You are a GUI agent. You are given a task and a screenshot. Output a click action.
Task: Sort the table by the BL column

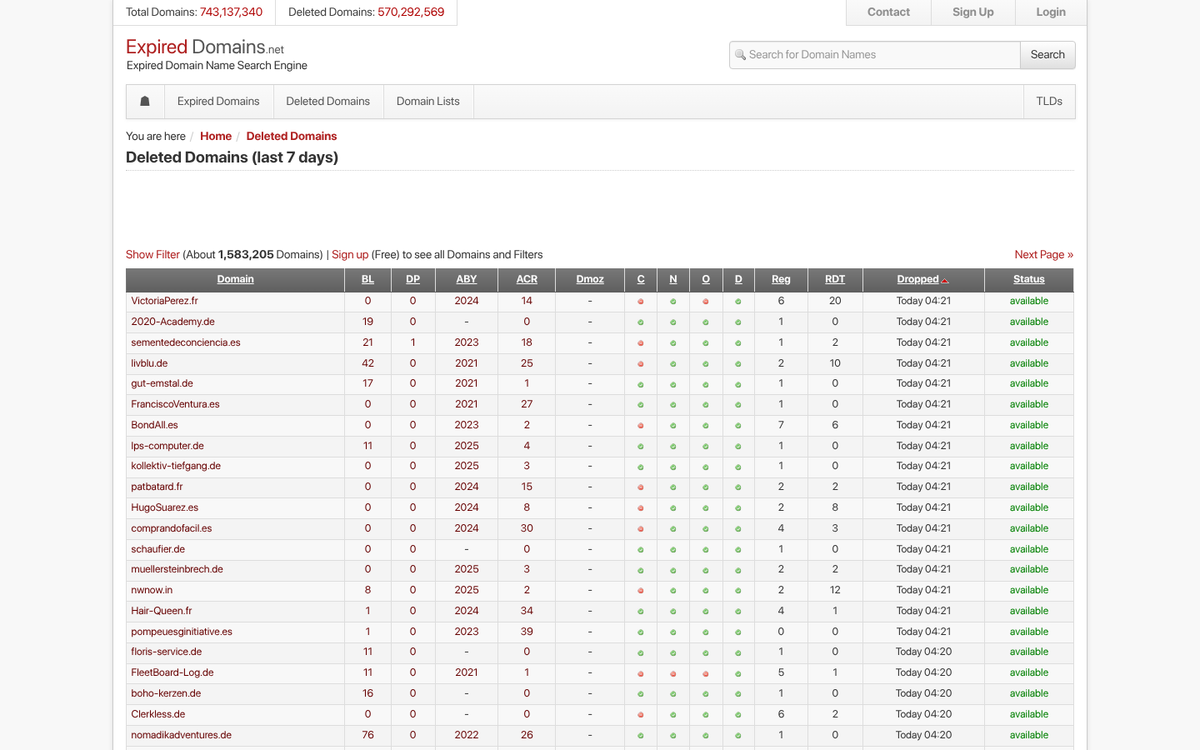point(367,279)
